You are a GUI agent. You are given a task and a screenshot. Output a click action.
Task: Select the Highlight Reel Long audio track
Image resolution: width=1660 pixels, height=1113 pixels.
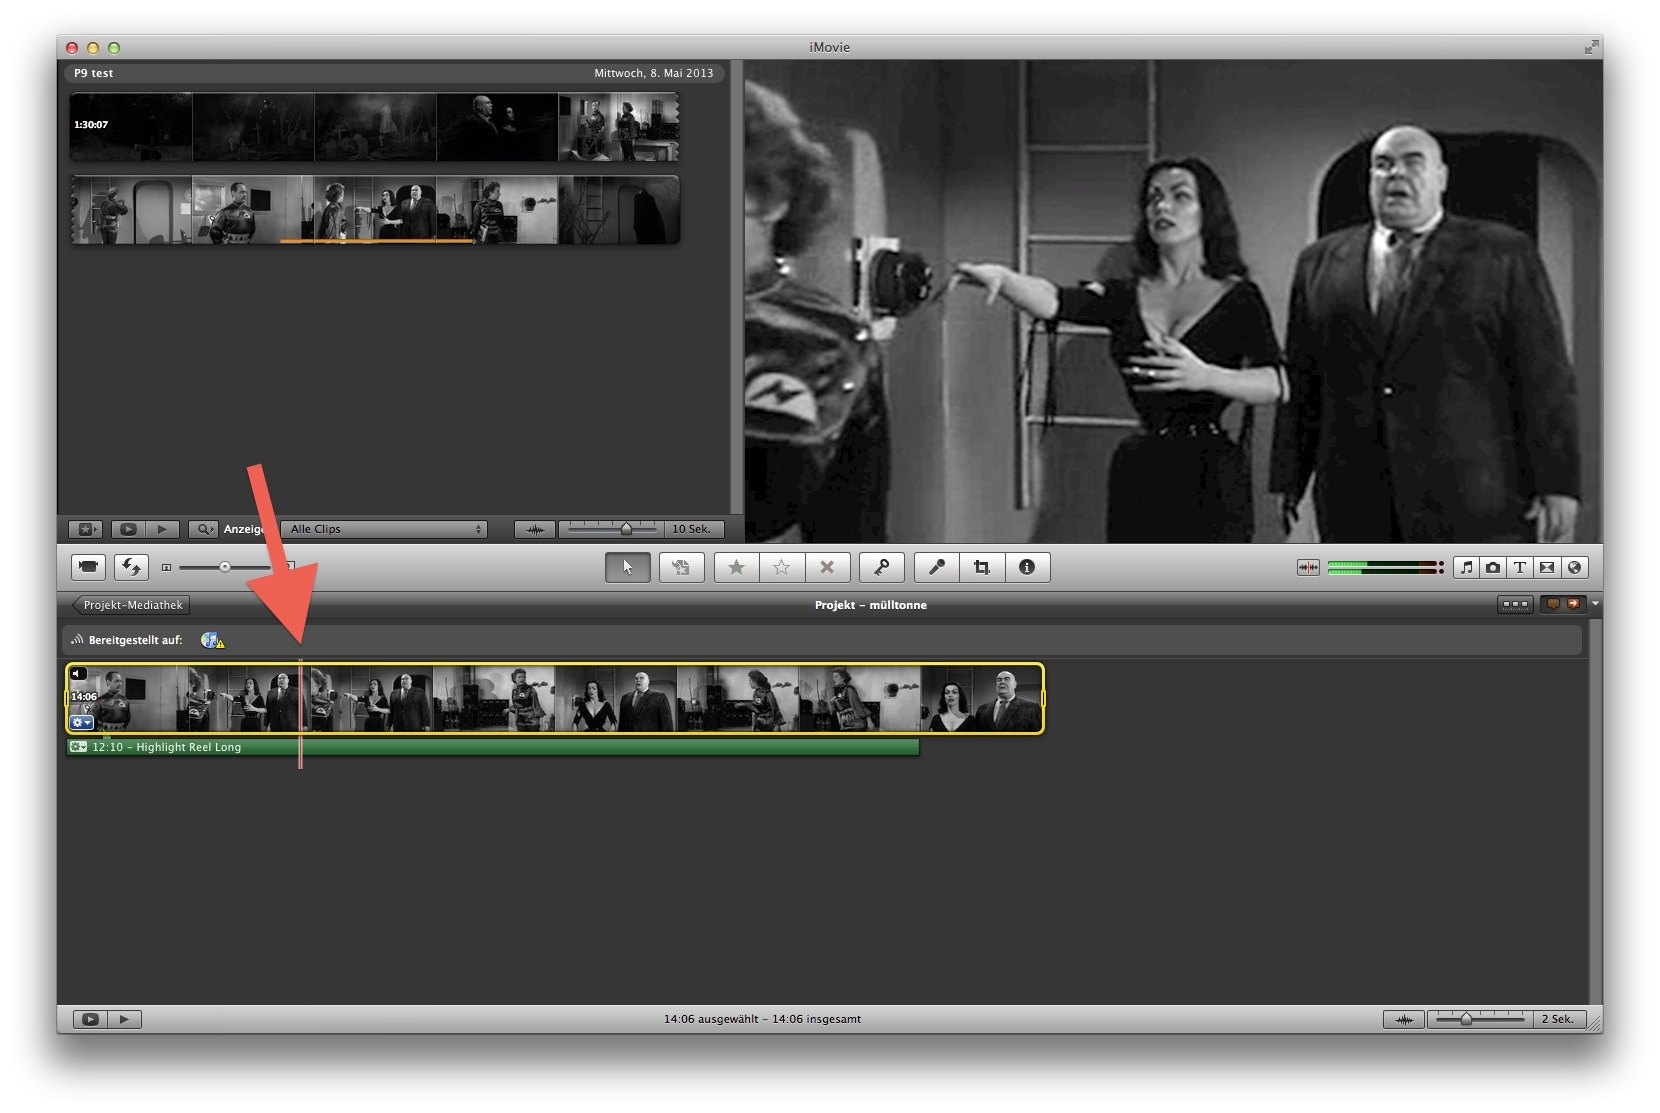(493, 747)
